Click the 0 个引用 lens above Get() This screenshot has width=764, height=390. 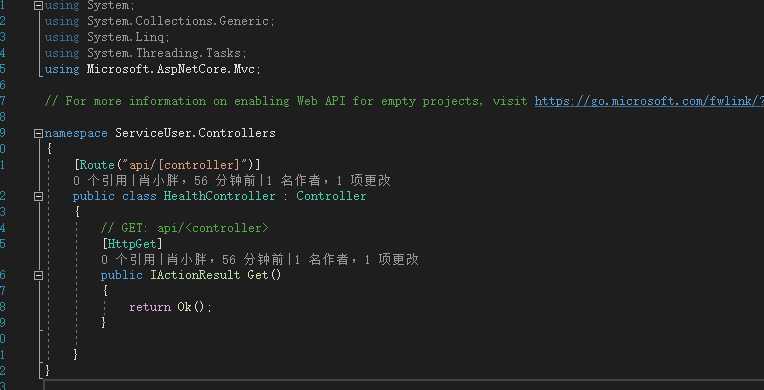coord(128,259)
